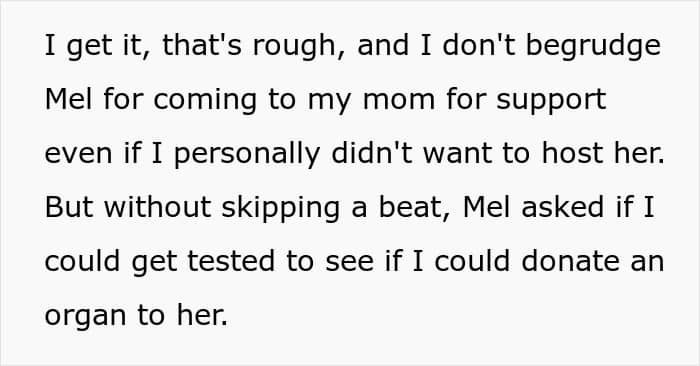Click the word "begrudge" in the first line
The width and height of the screenshot is (700, 366).
point(593,47)
